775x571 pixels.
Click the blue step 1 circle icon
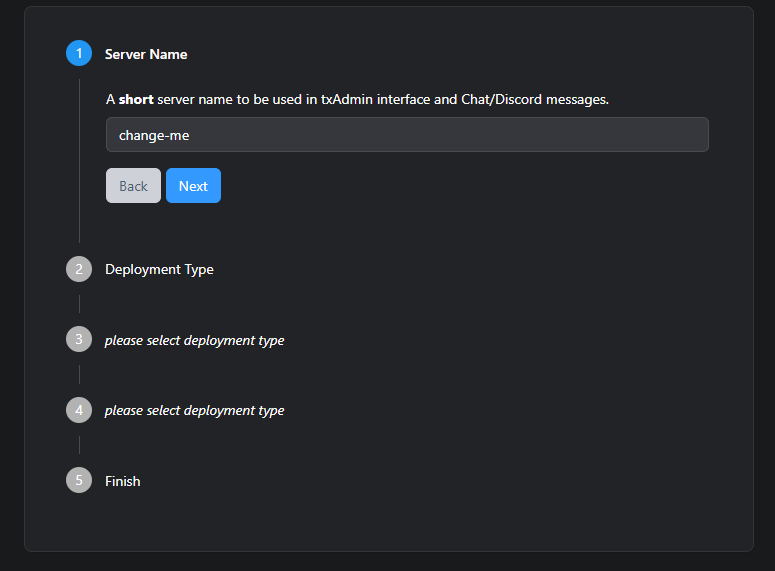[x=79, y=54]
